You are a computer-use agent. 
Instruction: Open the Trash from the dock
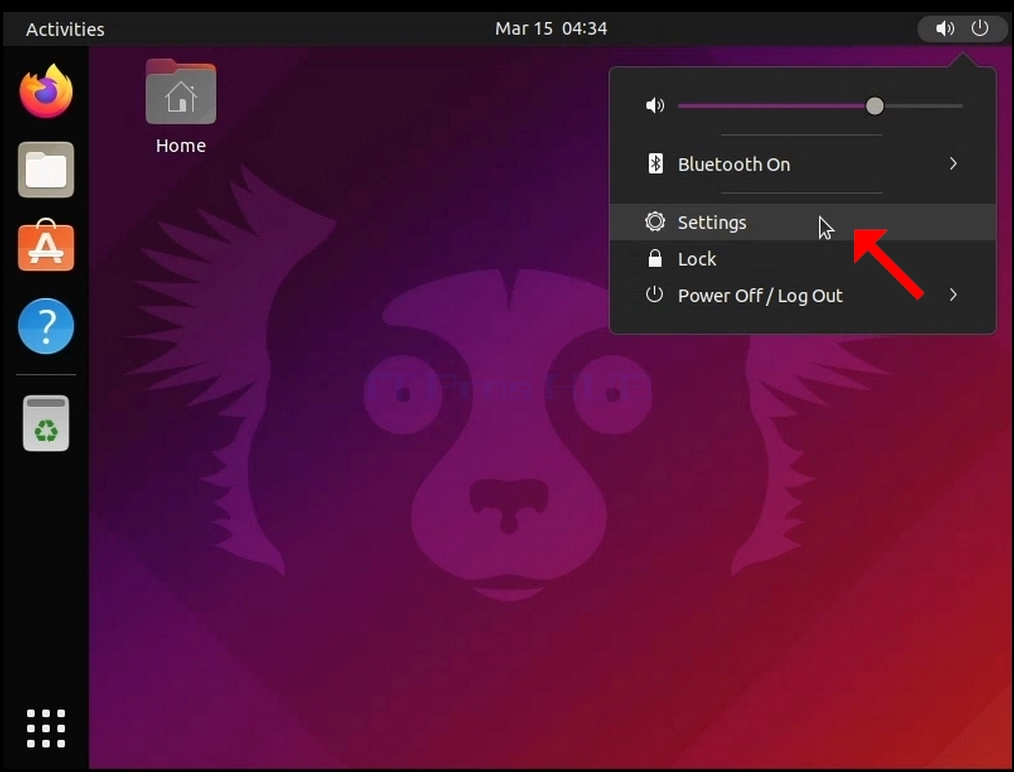click(46, 424)
